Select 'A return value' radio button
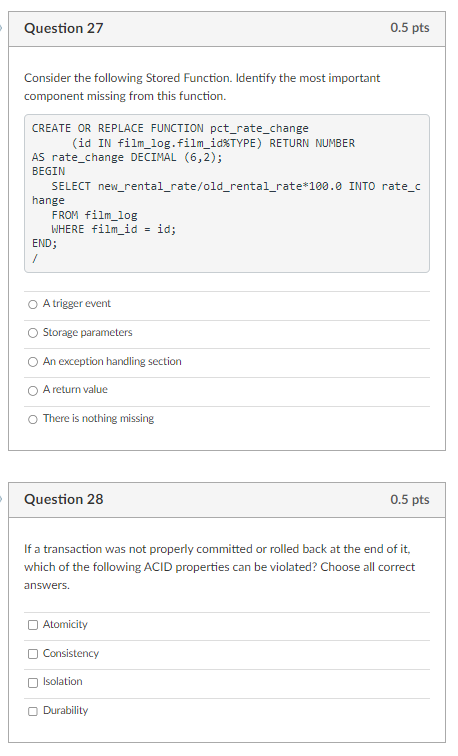 (33, 391)
